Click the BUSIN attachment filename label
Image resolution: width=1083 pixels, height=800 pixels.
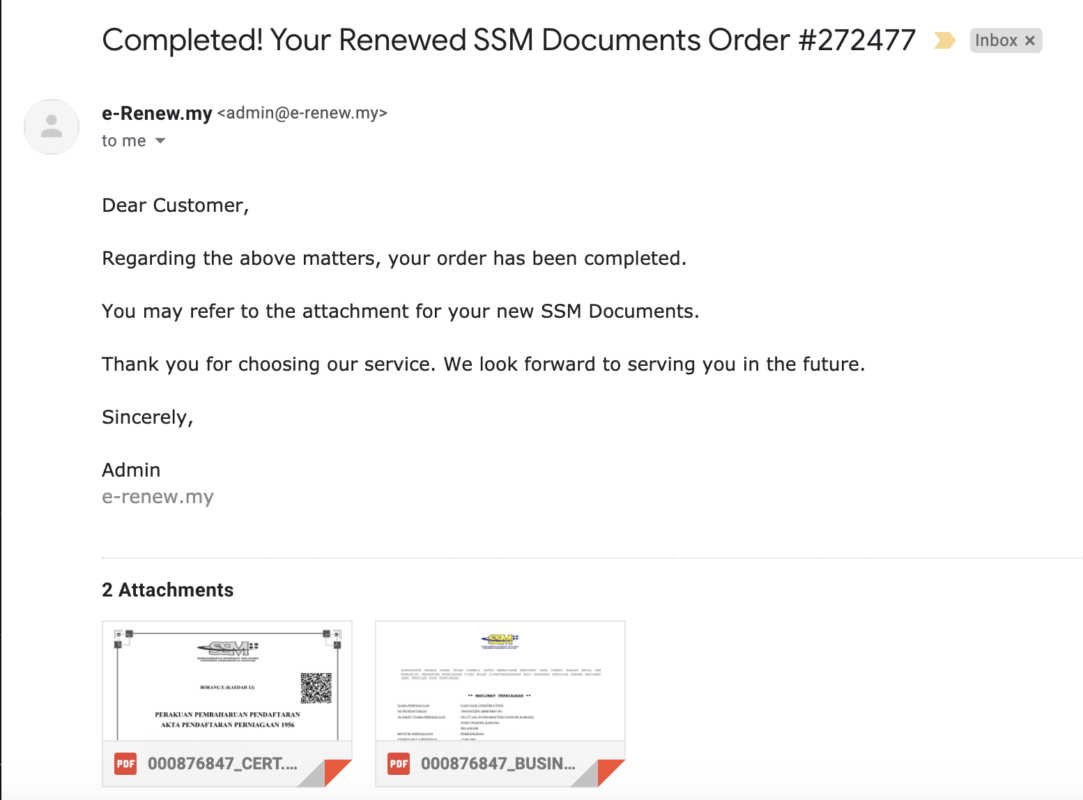click(x=498, y=764)
